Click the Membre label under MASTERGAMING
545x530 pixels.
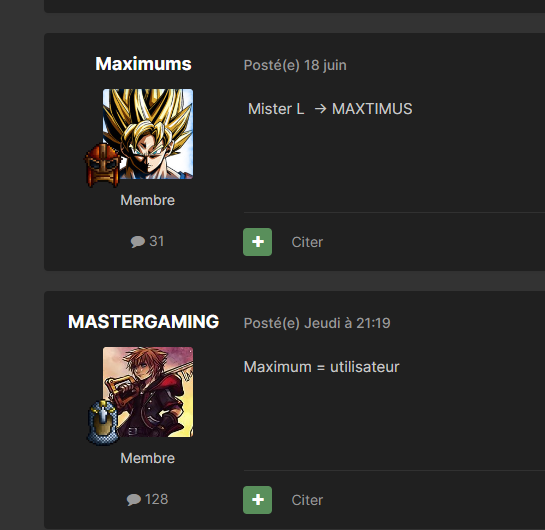(x=147, y=458)
